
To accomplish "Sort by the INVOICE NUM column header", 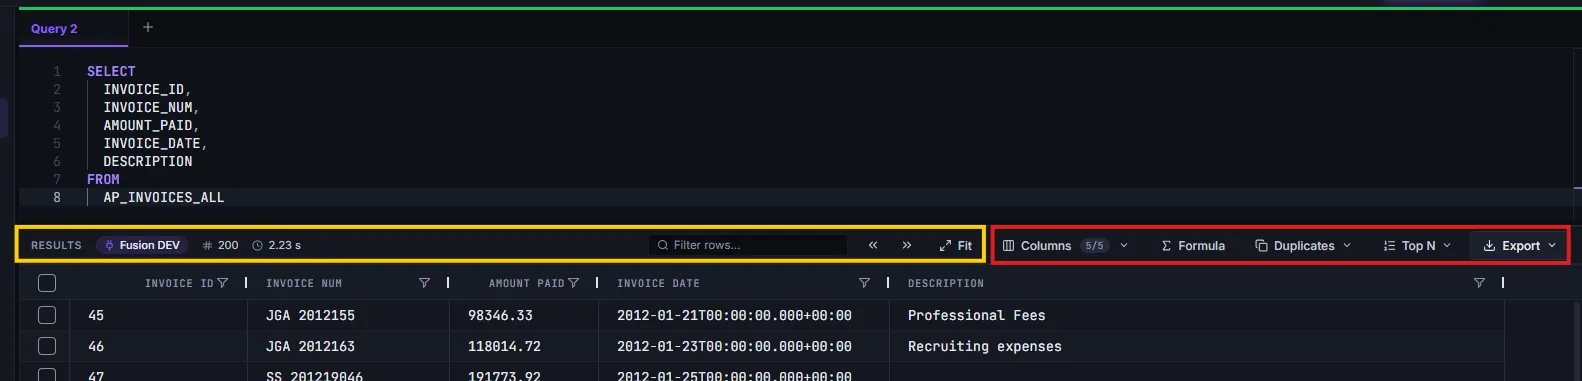I will tap(304, 284).
